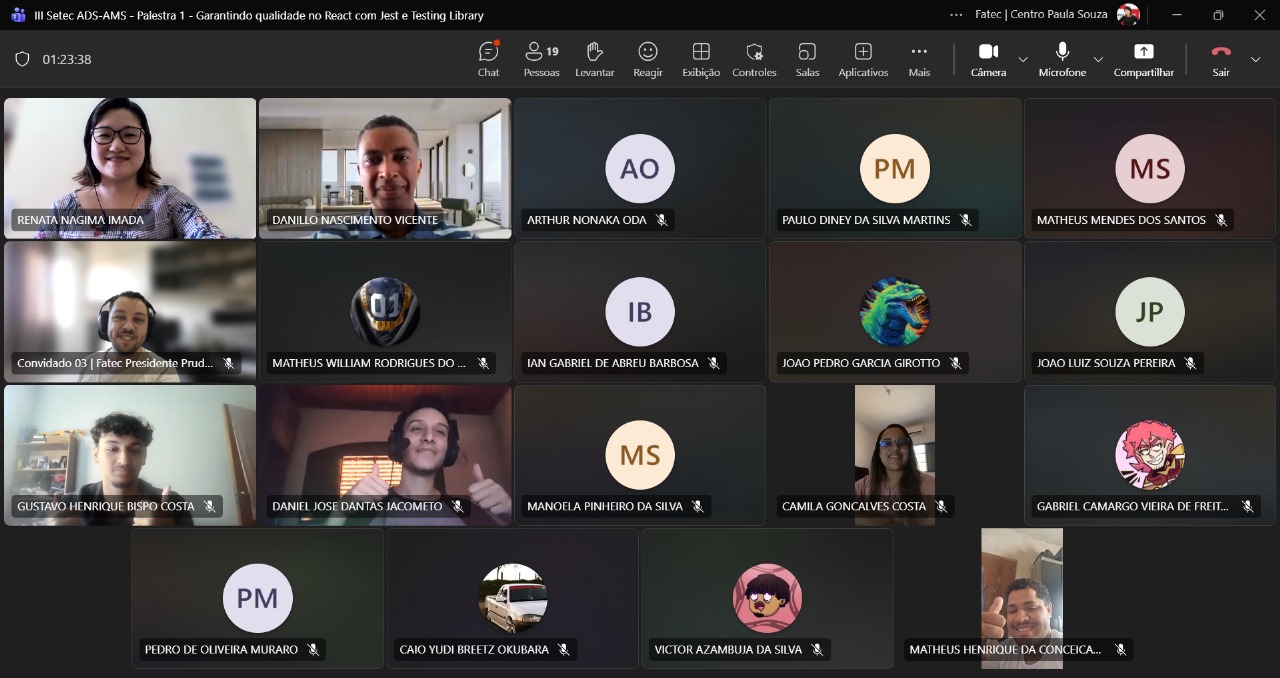This screenshot has height=678, width=1280.
Task: Open the Controles meeting controls
Action: click(x=754, y=59)
